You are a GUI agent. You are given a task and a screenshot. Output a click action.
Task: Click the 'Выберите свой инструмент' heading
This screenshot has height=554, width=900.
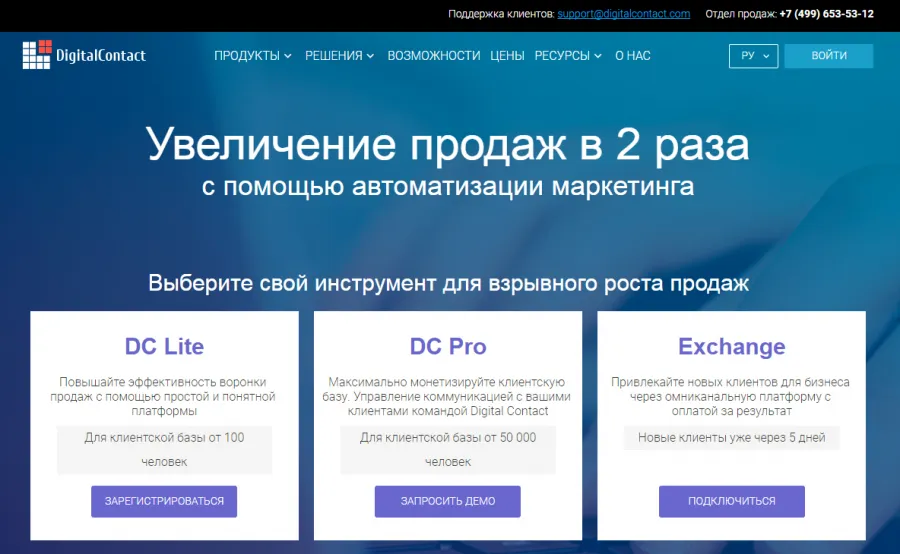click(x=448, y=283)
